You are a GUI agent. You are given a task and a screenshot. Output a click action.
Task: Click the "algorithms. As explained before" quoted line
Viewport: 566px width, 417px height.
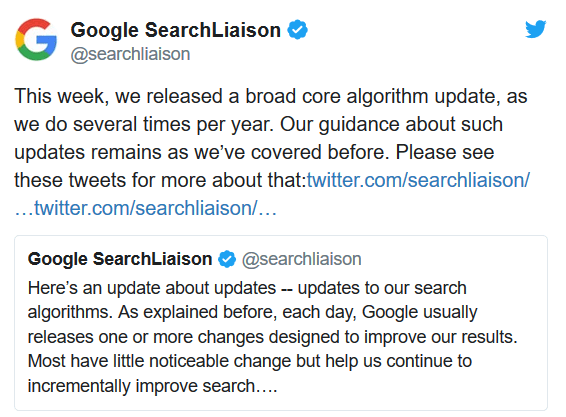coord(253,312)
